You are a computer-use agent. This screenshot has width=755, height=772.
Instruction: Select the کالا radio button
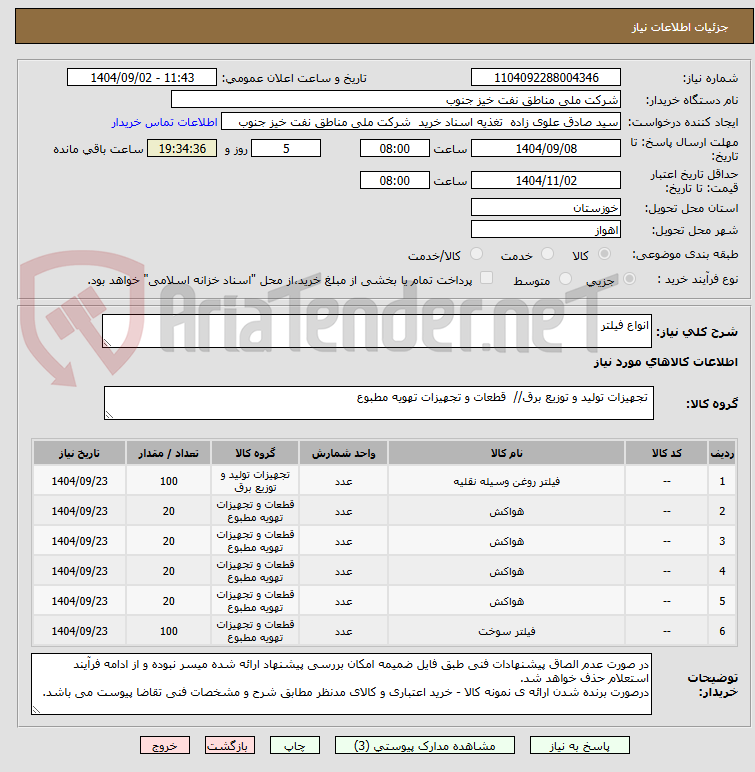pyautogui.click(x=604, y=254)
